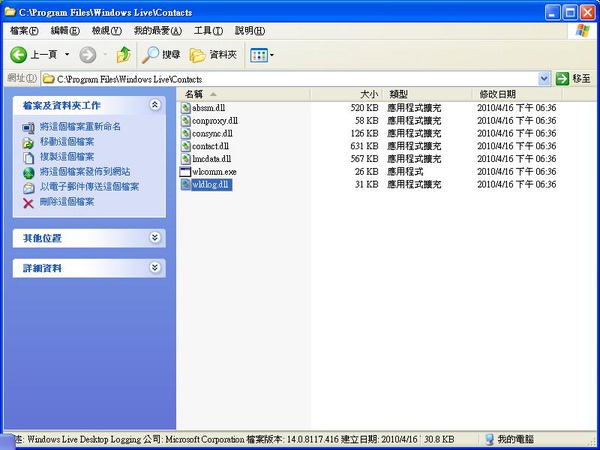Click the 520 KB size cell

tap(364, 108)
